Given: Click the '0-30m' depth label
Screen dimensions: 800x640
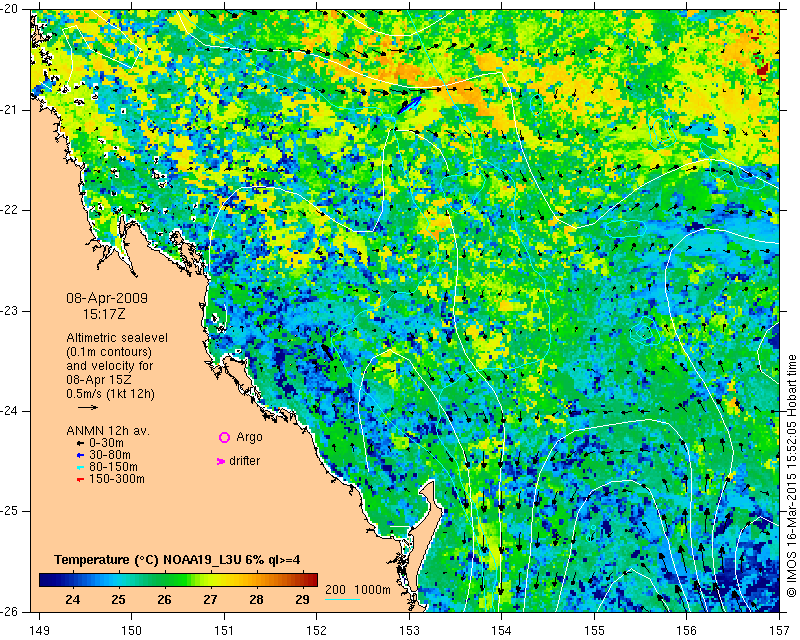Looking at the screenshot, I should (106, 443).
